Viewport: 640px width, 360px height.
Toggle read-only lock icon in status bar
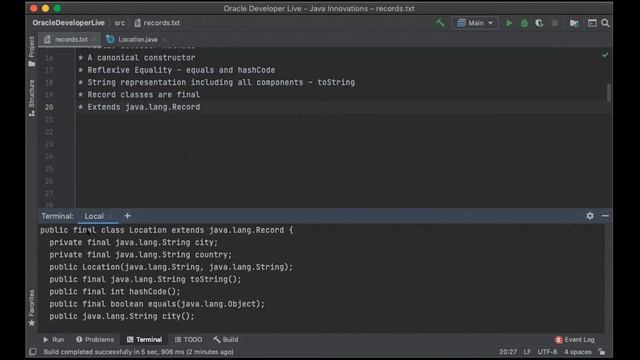(602, 352)
